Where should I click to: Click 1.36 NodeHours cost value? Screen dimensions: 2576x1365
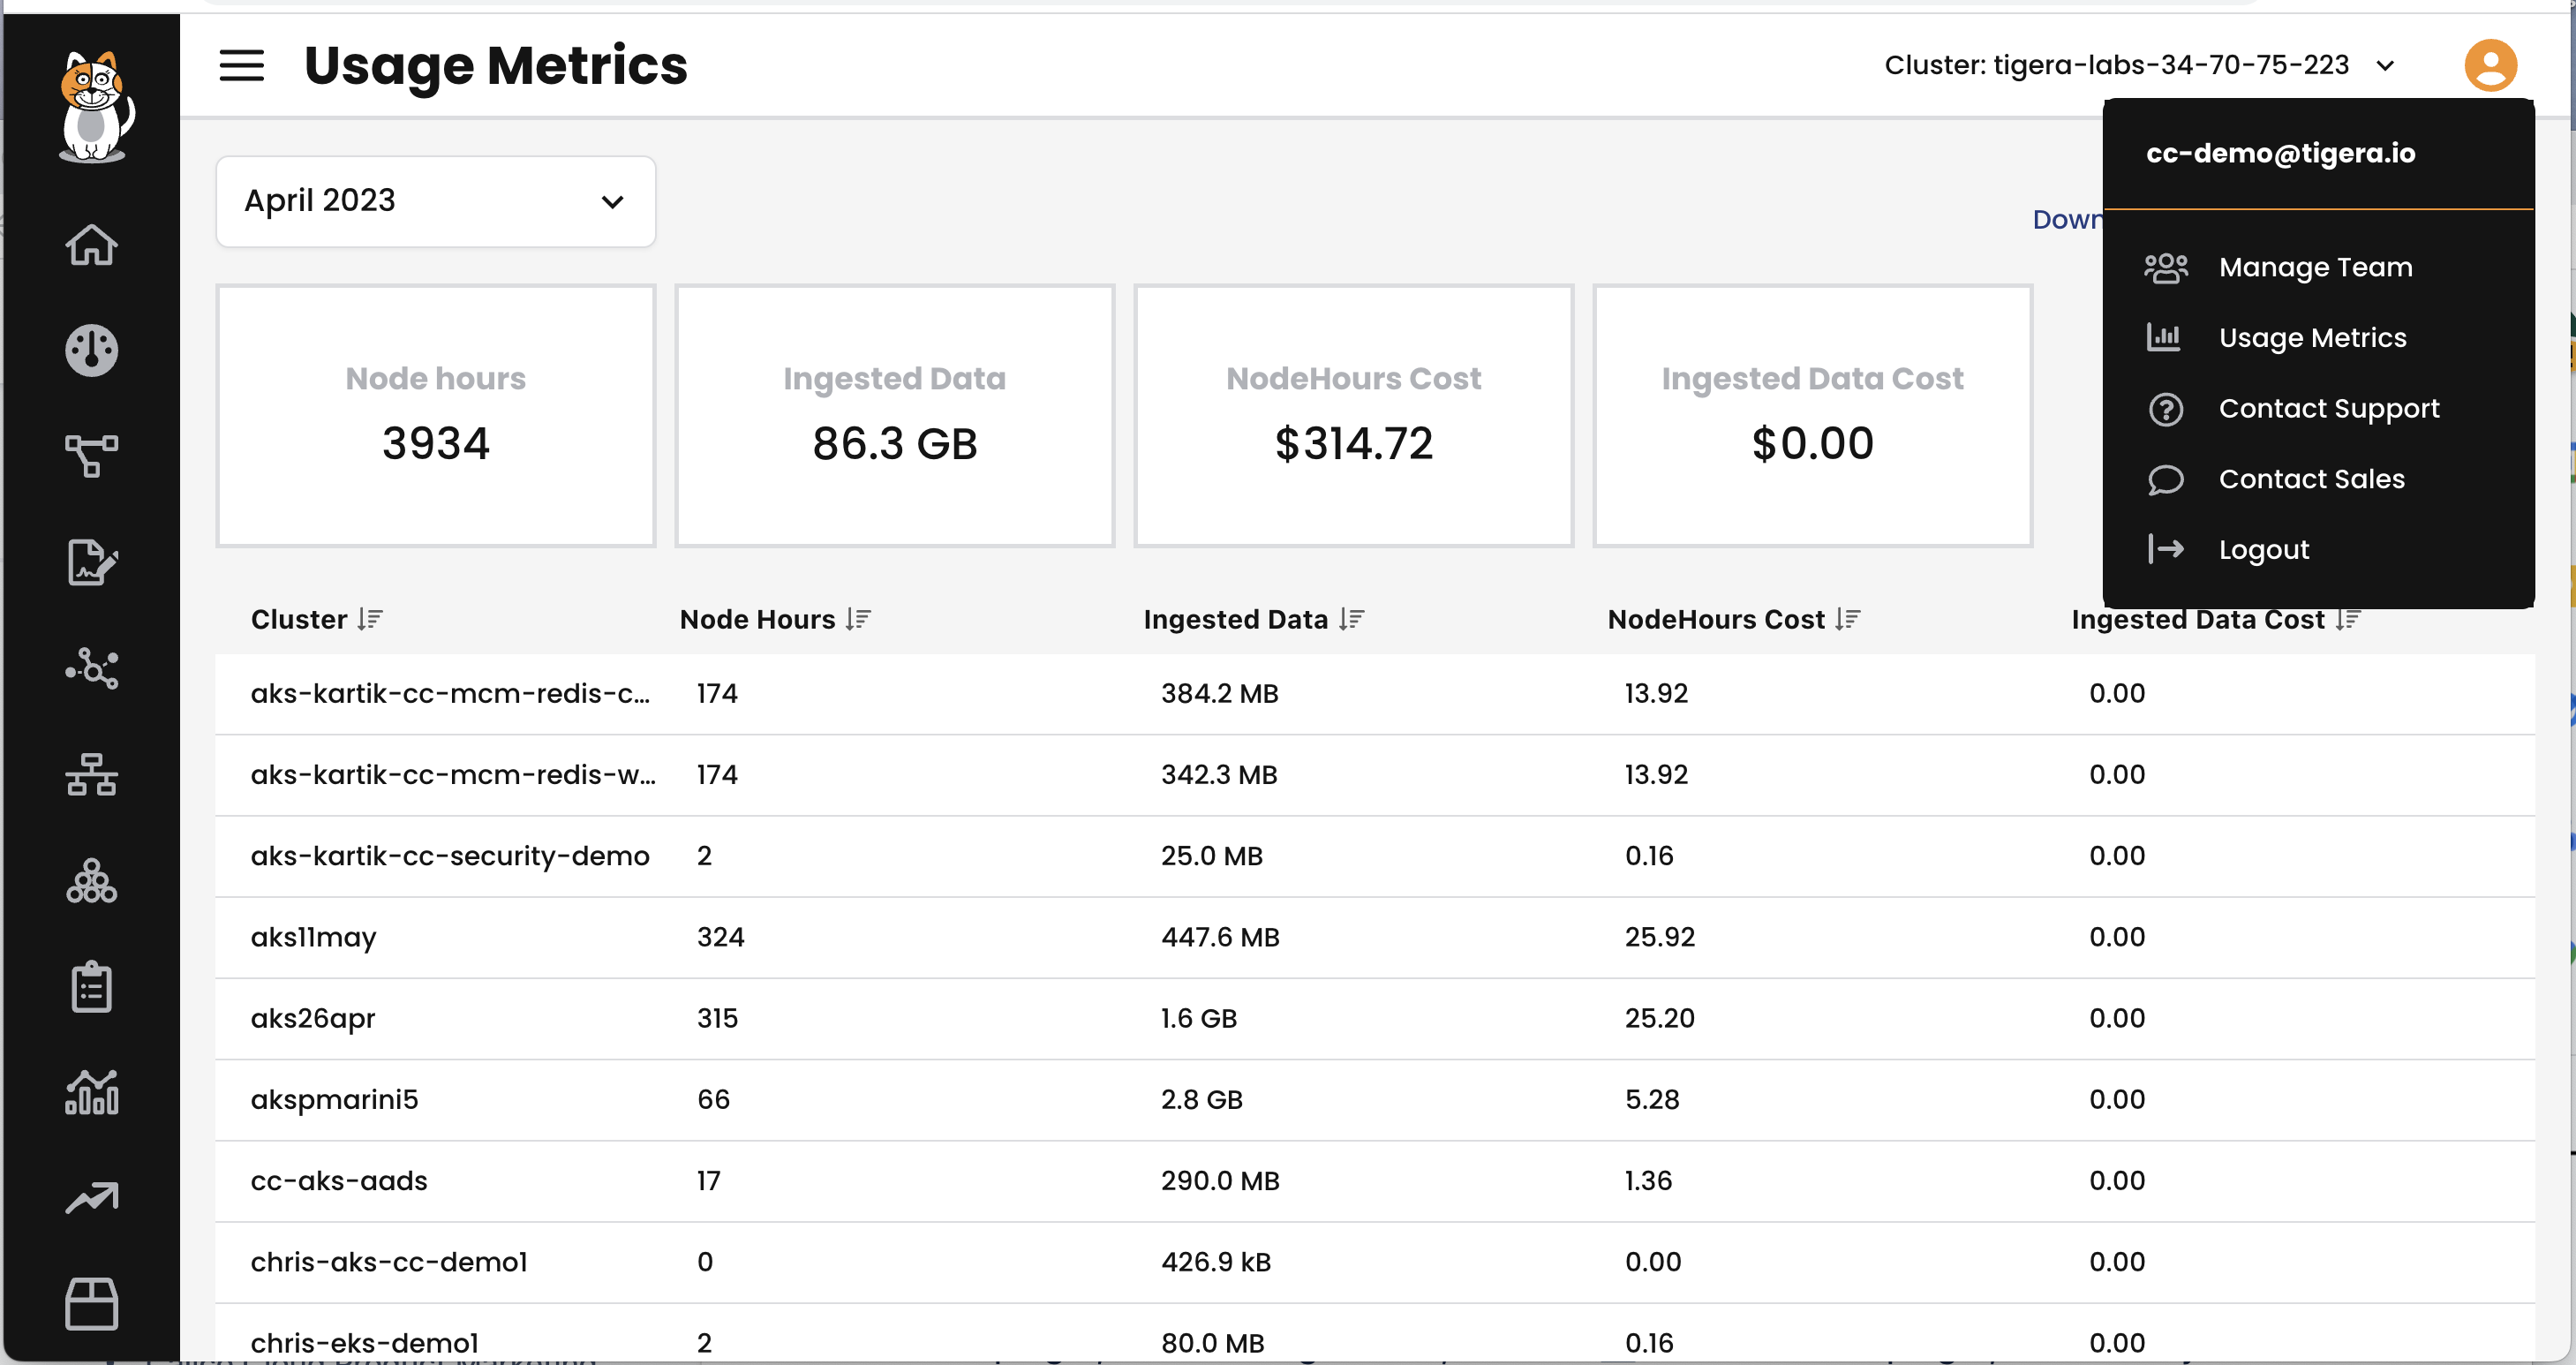[x=1648, y=1181]
